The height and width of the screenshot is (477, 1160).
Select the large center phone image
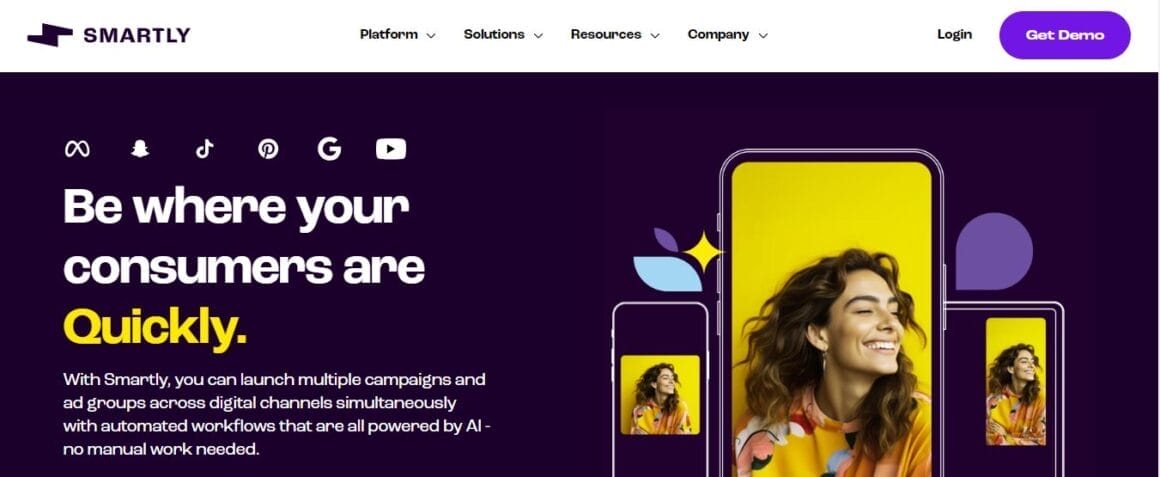pos(832,319)
